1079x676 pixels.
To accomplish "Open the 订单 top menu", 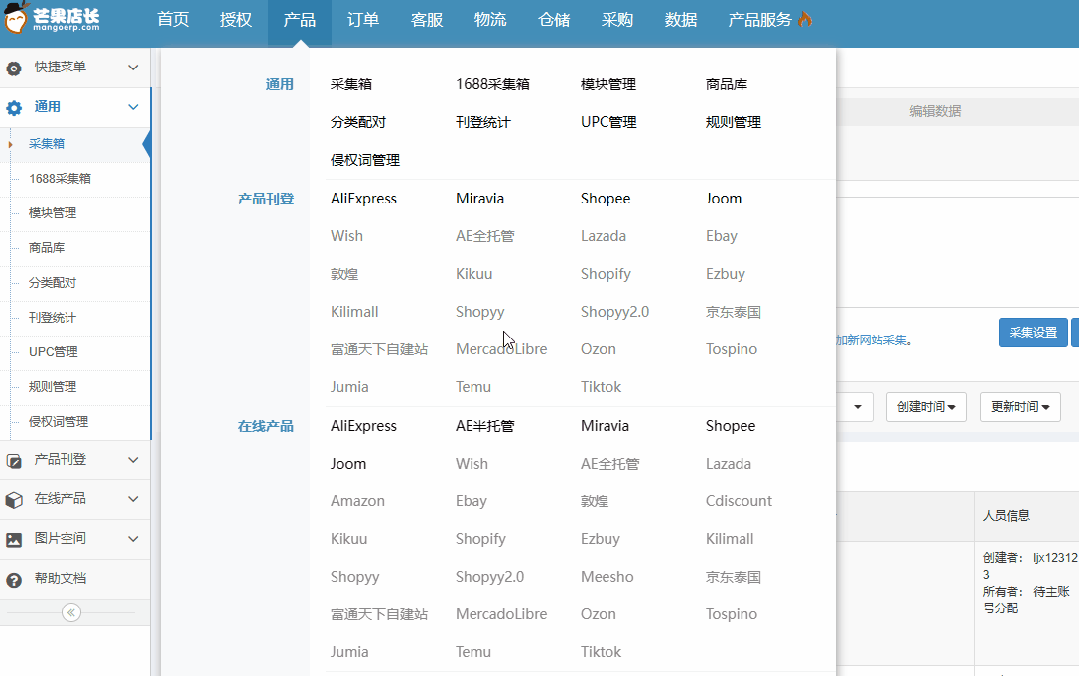I will pyautogui.click(x=363, y=20).
